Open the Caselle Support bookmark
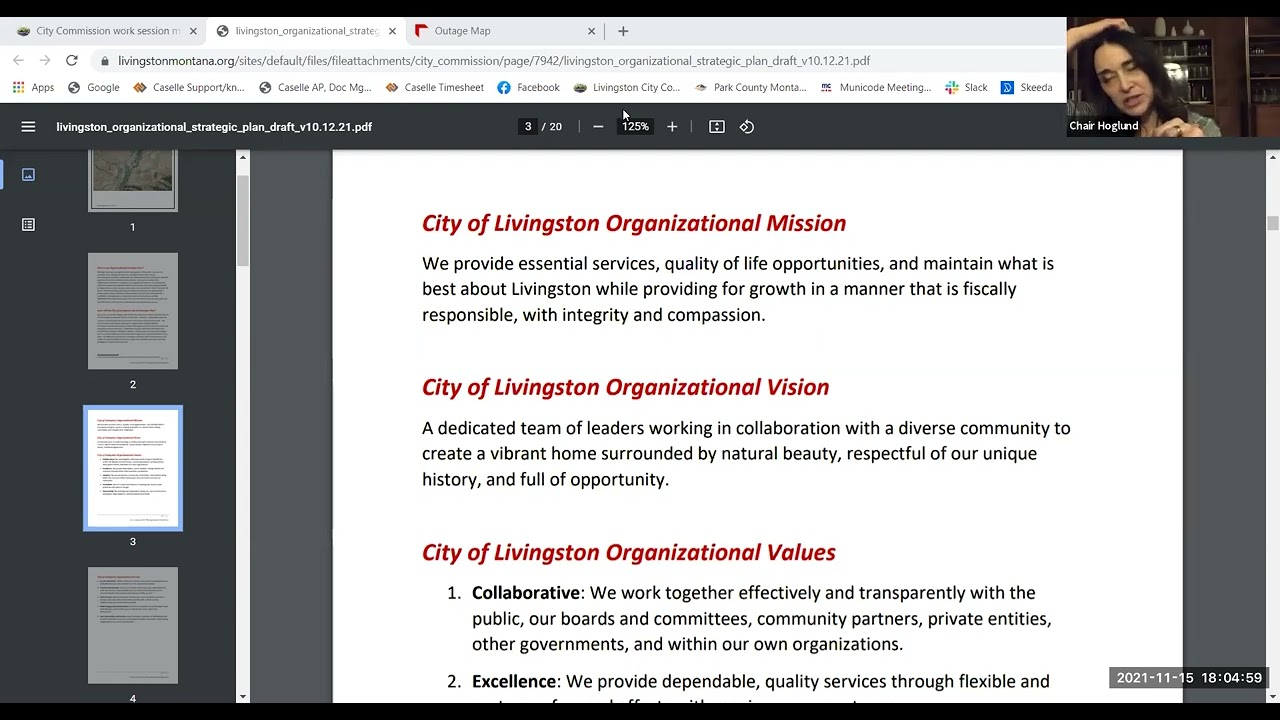The image size is (1280, 720). pyautogui.click(x=189, y=88)
